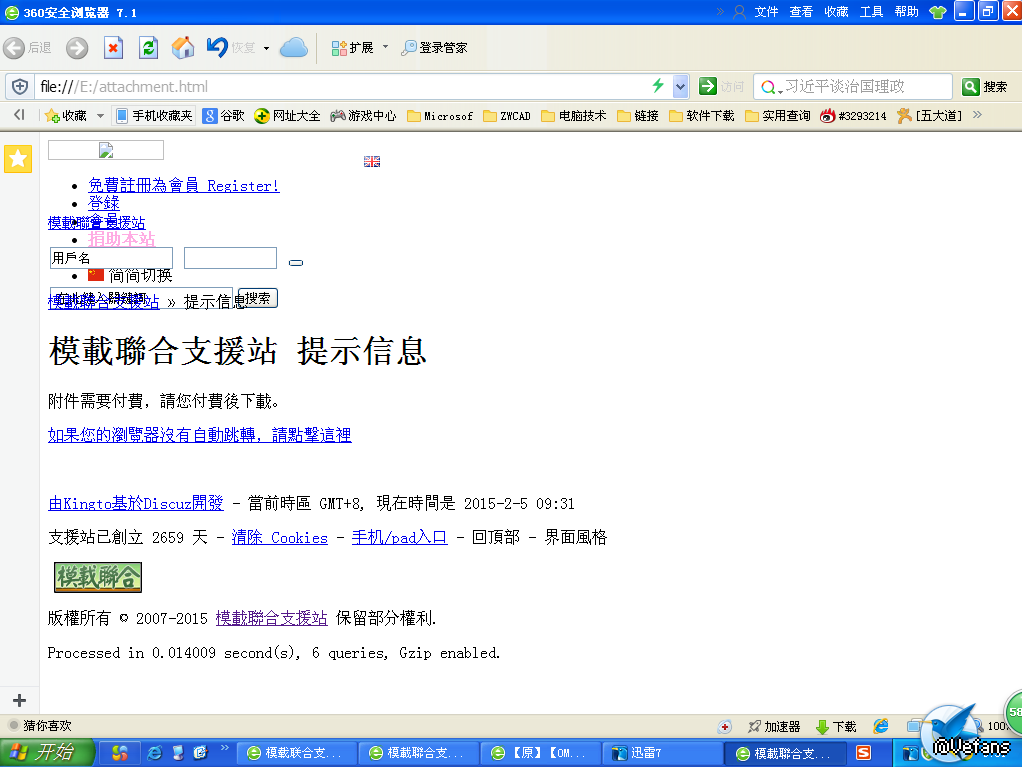Open the #3293214 weibo bookmark
The image size is (1022, 767).
click(x=854, y=116)
